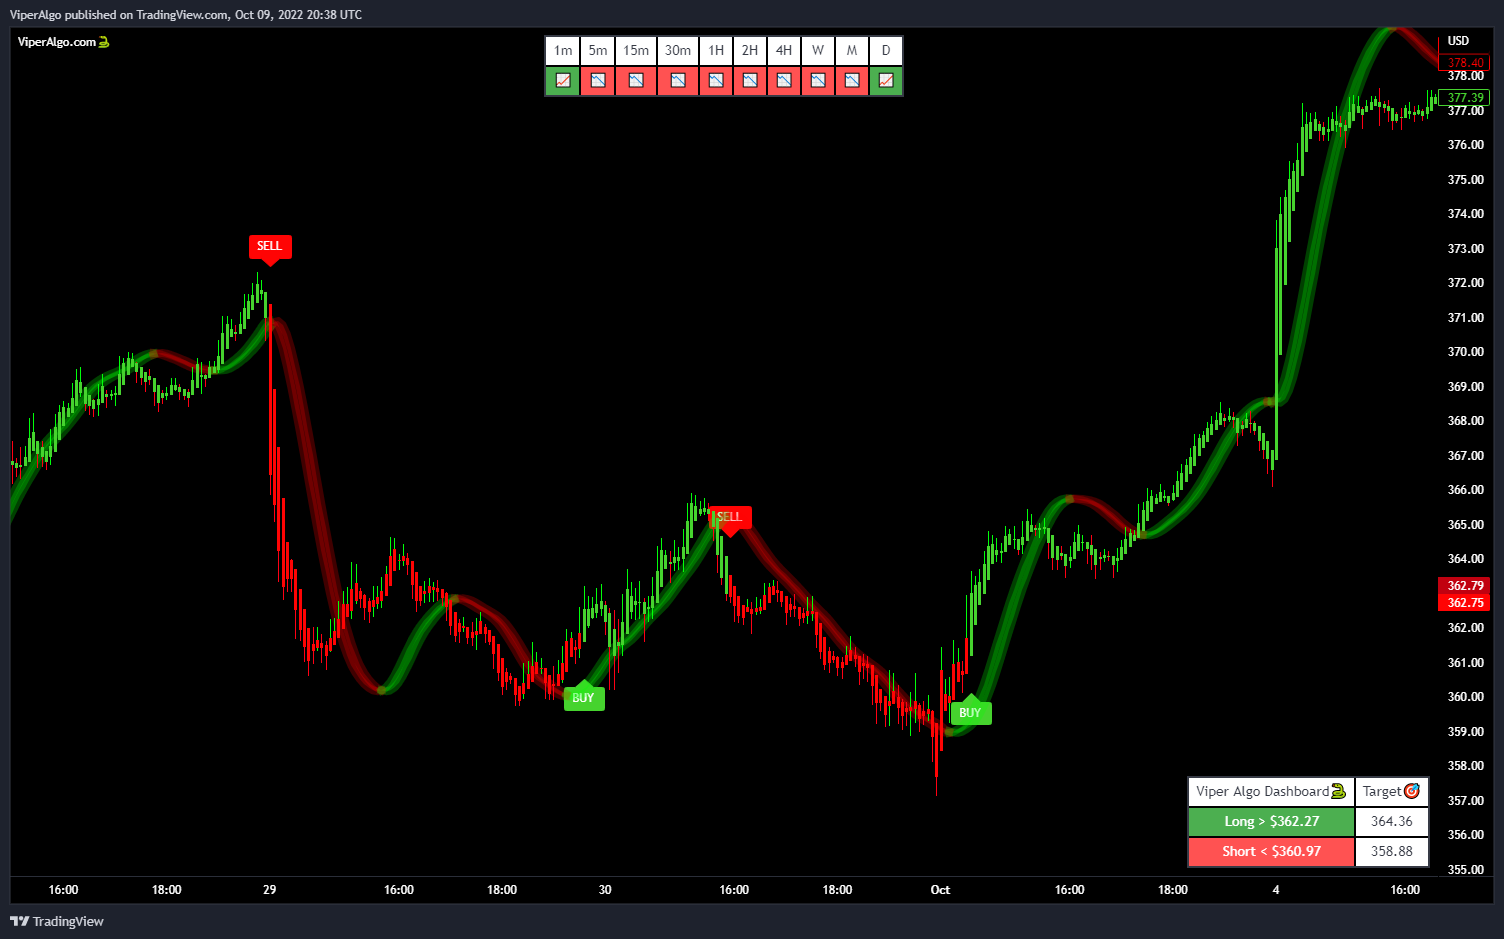Select the 1H timeframe header cell
The height and width of the screenshot is (939, 1504).
(x=716, y=51)
